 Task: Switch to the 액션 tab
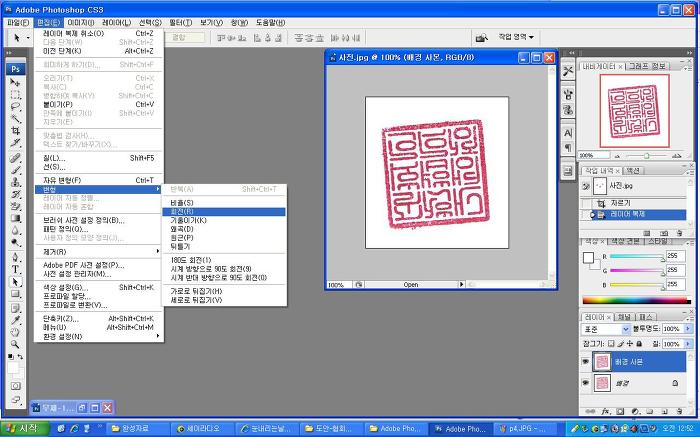633,171
